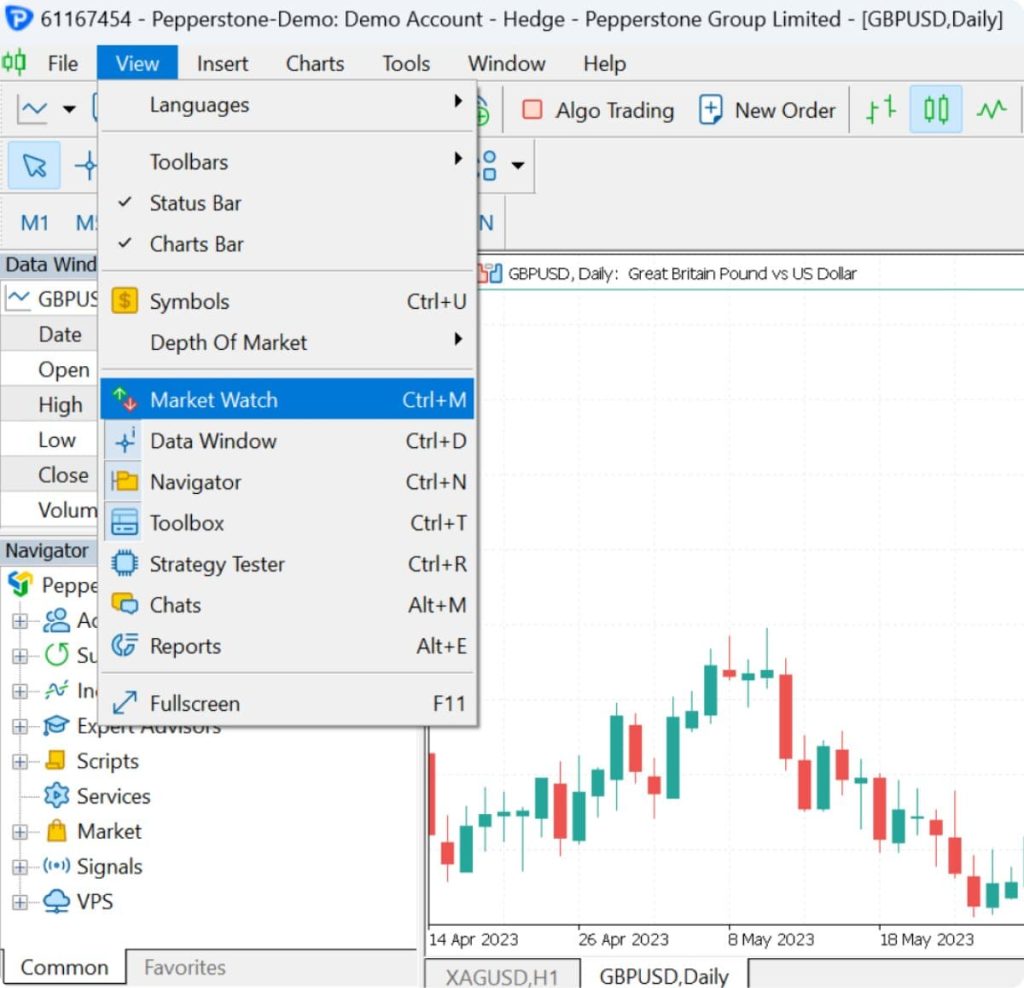
Task: Expand the VPS tree node
Action: [x=20, y=902]
